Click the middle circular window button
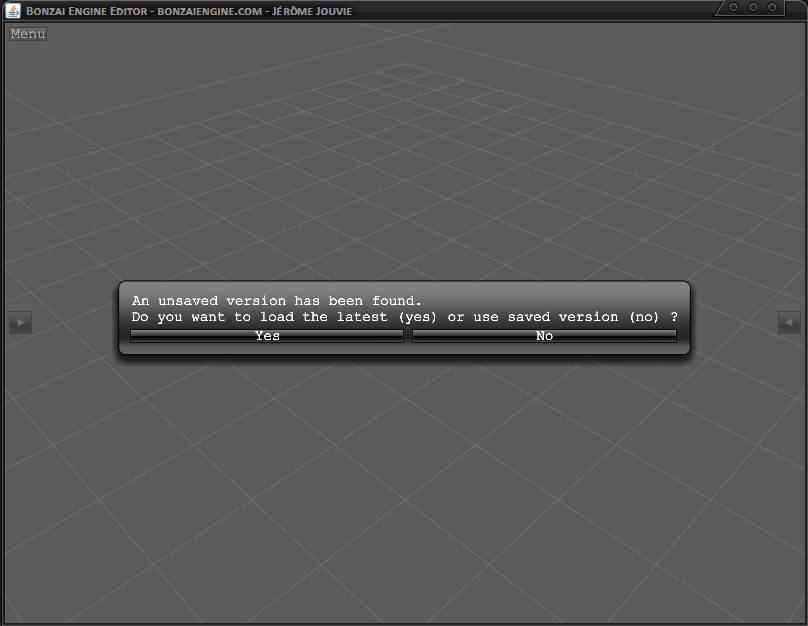 (754, 8)
